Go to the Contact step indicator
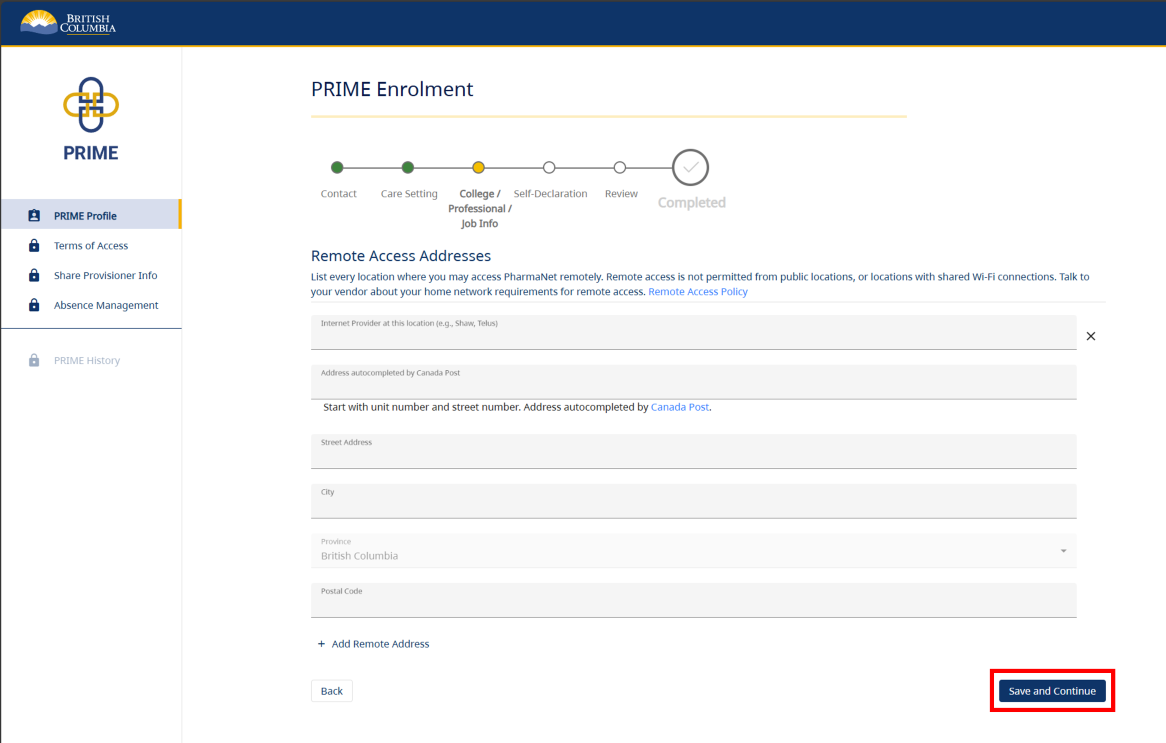Viewport: 1166px width, 743px height. [x=337, y=168]
